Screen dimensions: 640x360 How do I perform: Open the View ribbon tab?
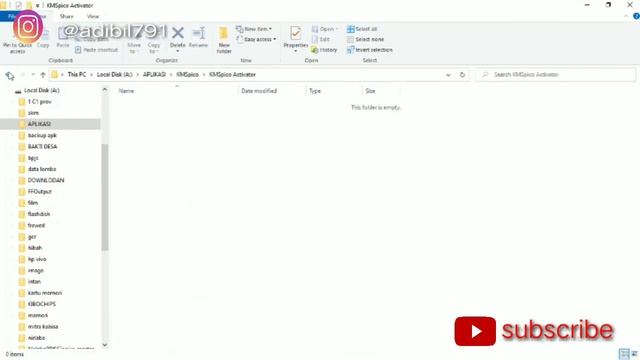(x=93, y=16)
